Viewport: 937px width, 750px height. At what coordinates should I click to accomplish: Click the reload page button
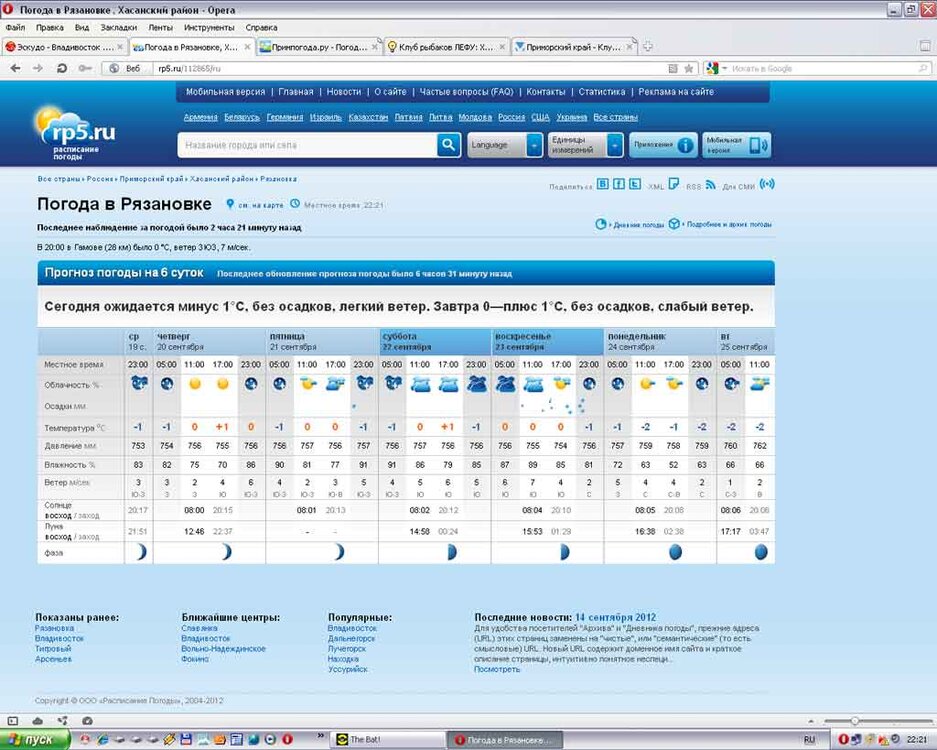pos(62,68)
